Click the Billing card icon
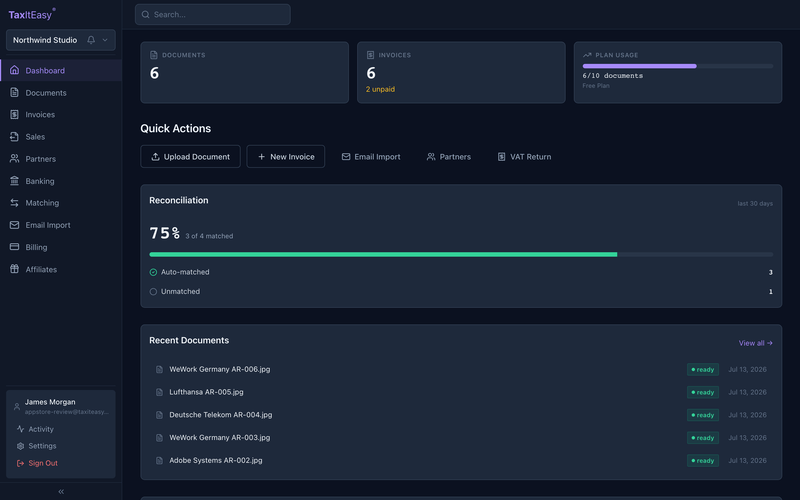 tap(14, 247)
